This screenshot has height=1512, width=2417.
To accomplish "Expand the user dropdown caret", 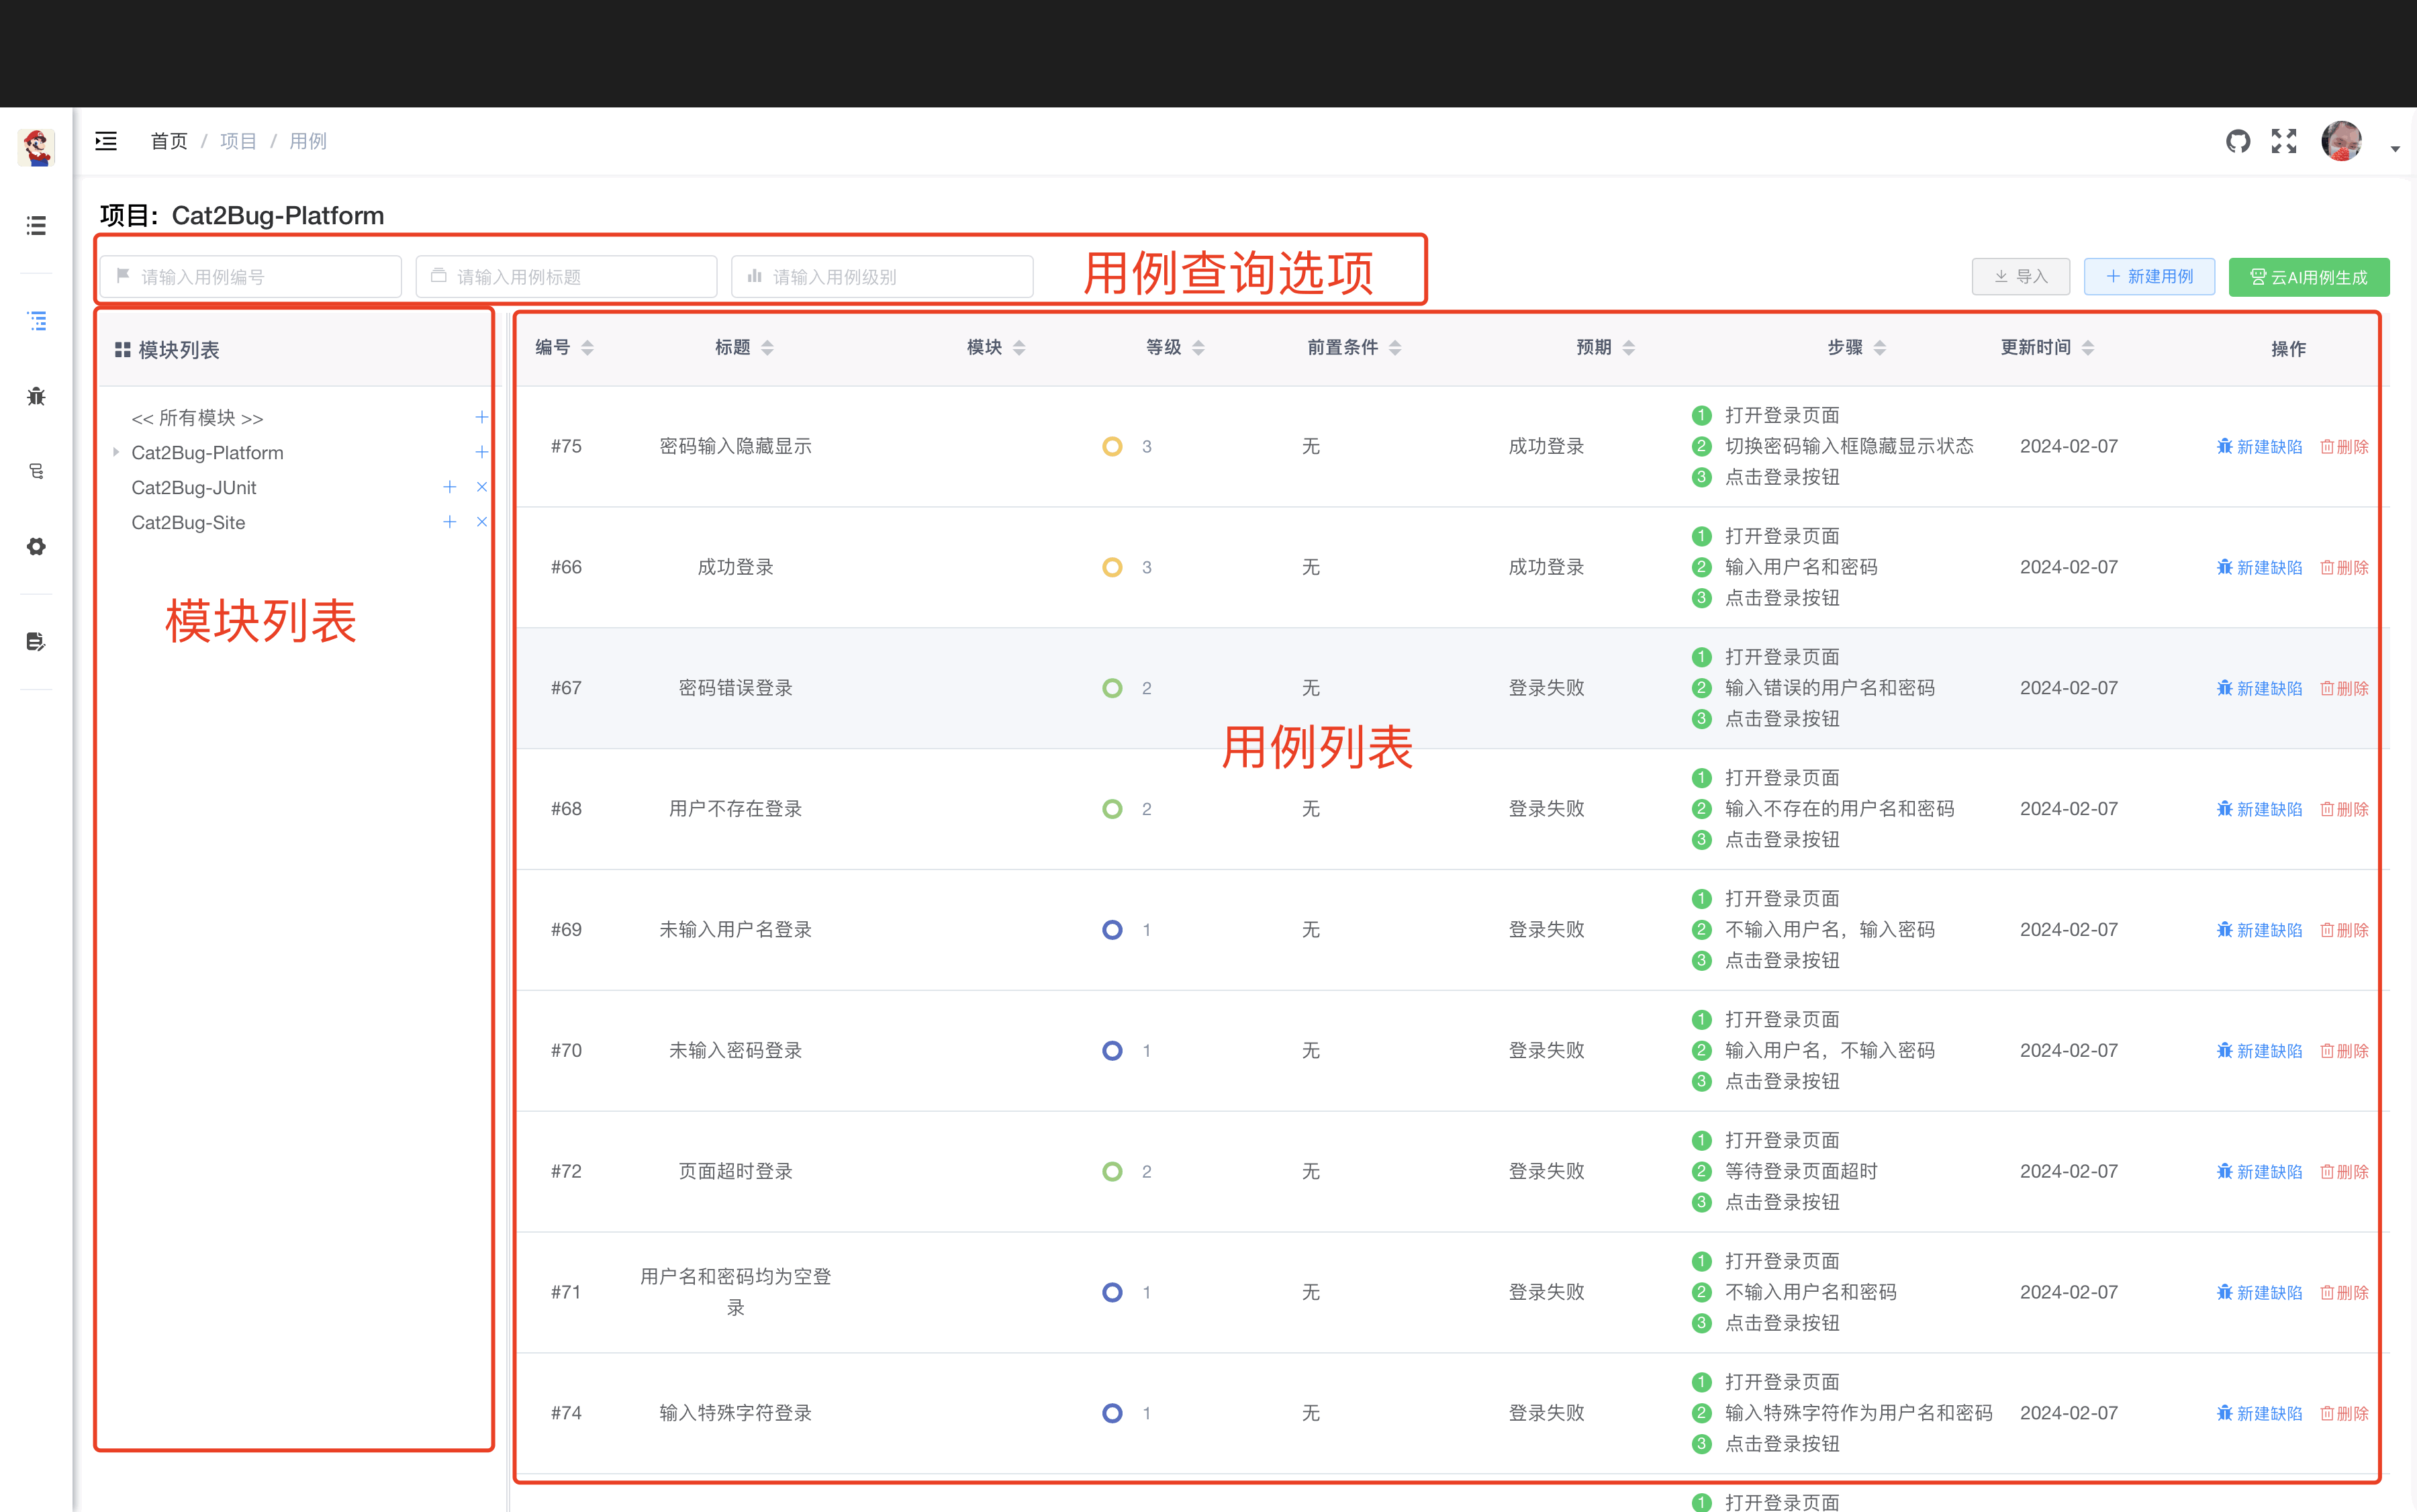I will click(2395, 149).
